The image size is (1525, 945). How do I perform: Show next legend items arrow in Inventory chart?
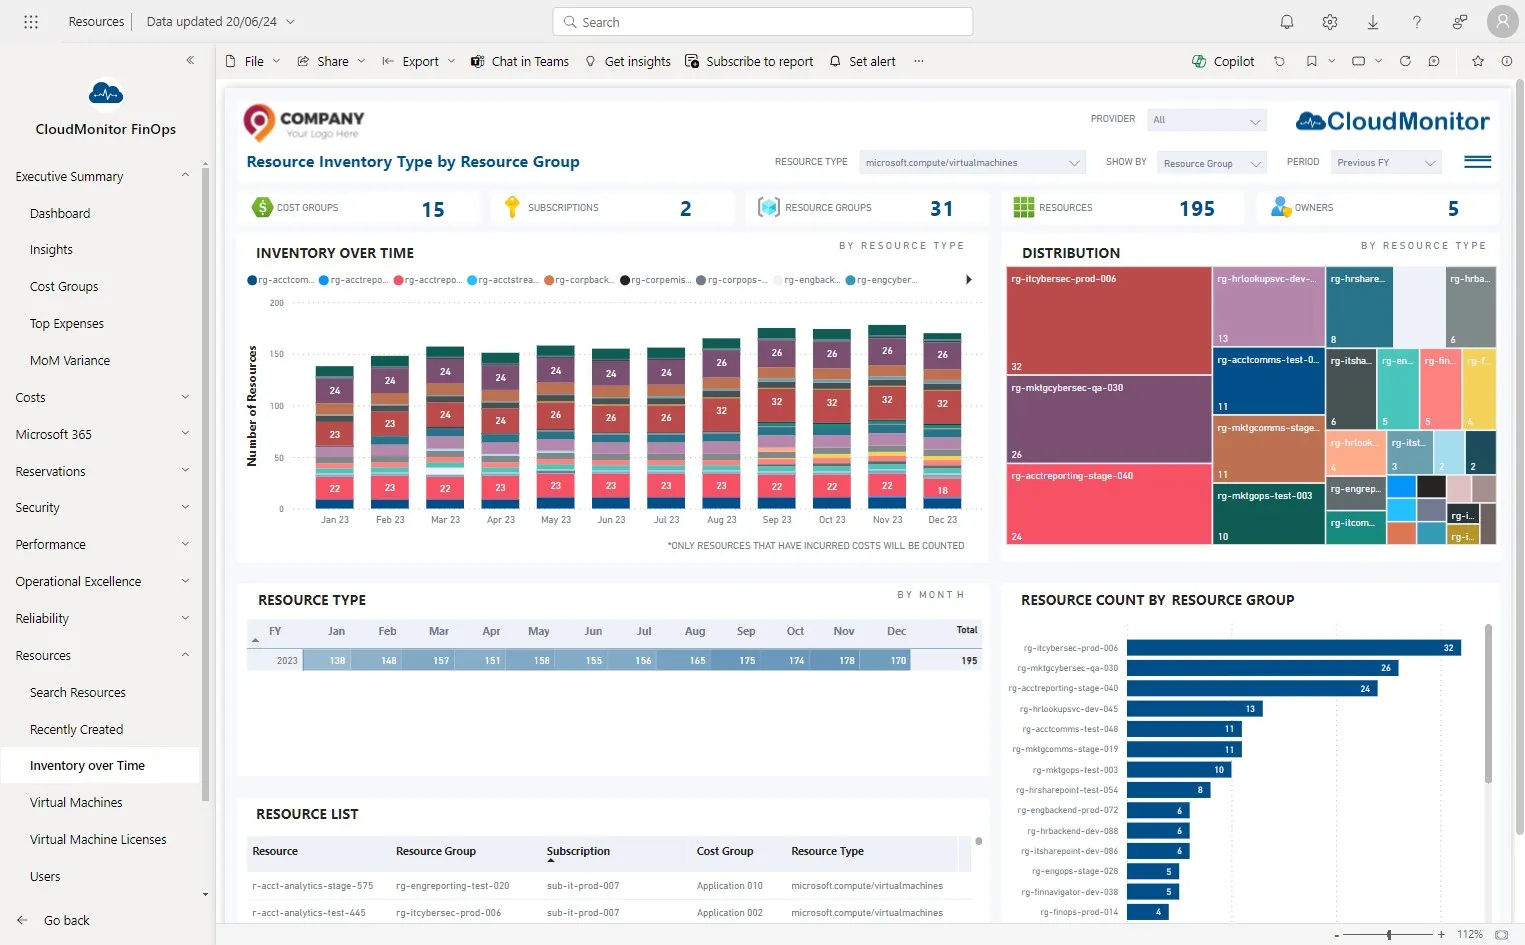tap(968, 280)
